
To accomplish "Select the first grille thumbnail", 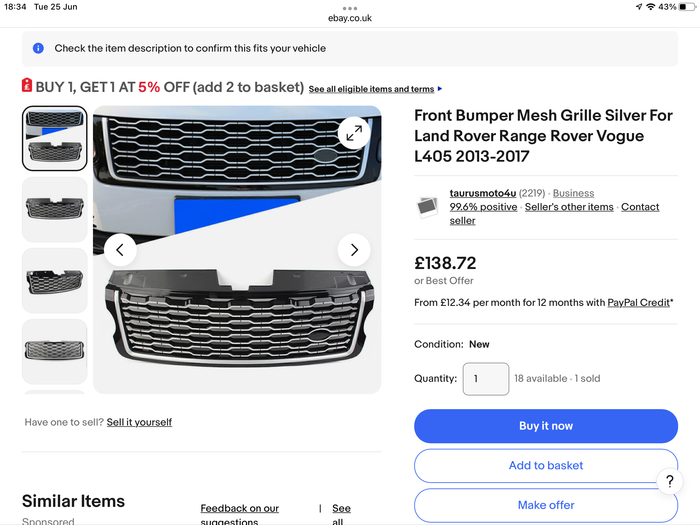I will coord(54,138).
